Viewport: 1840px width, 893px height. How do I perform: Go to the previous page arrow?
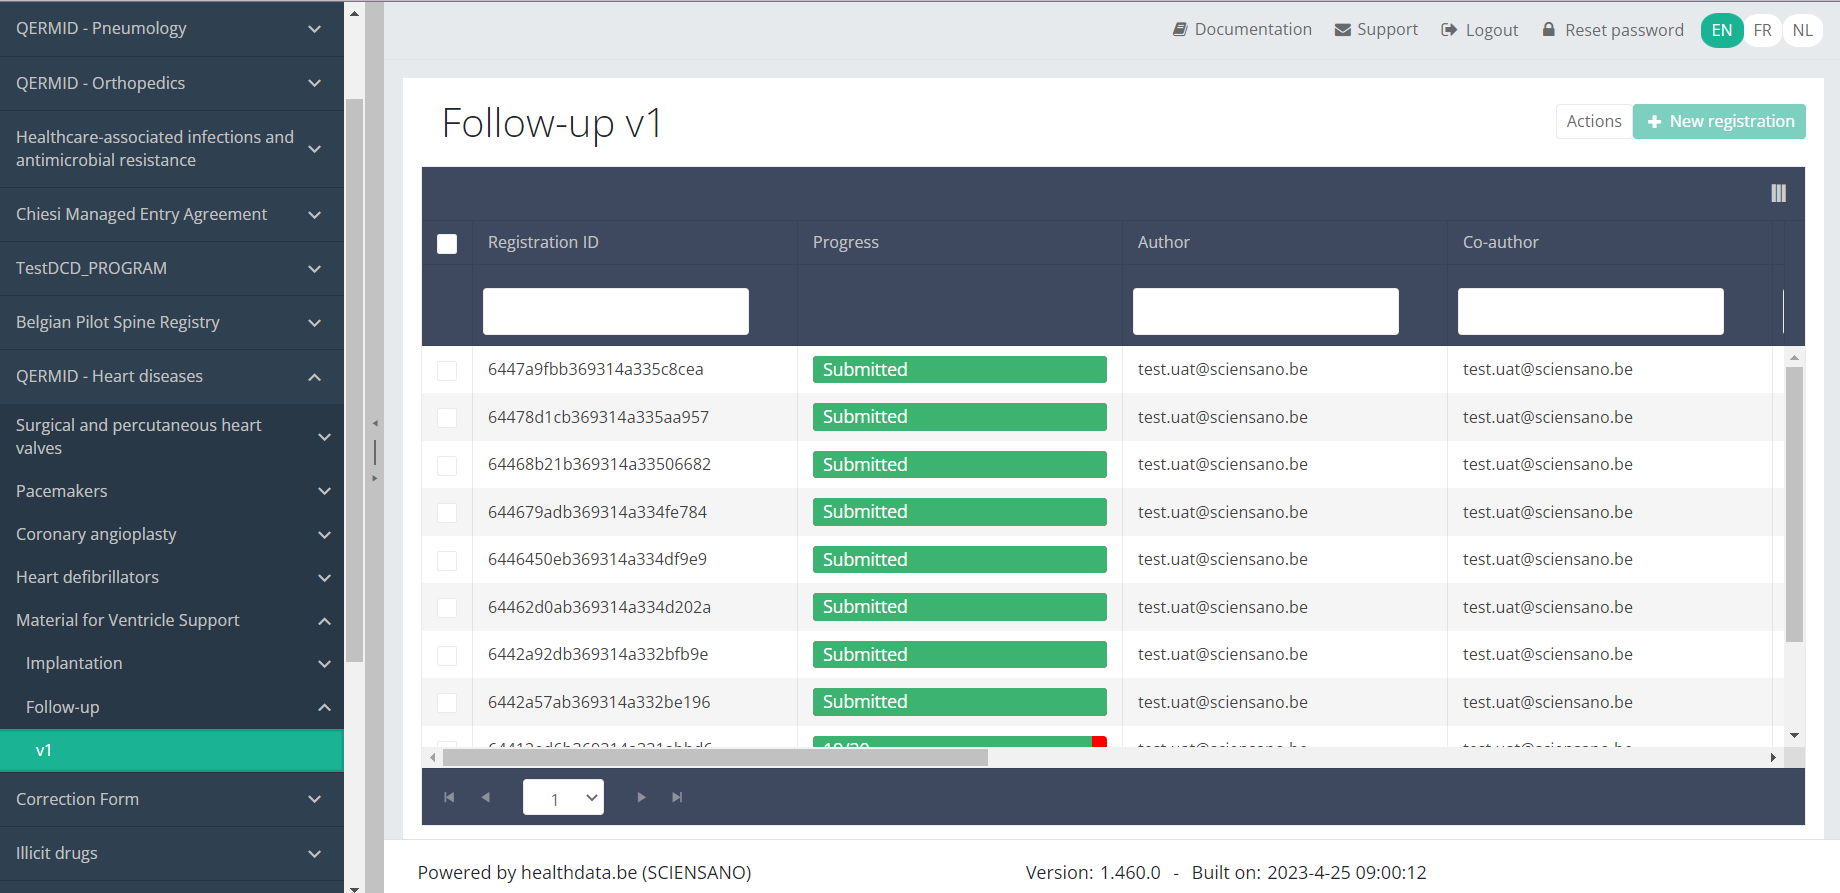[486, 797]
